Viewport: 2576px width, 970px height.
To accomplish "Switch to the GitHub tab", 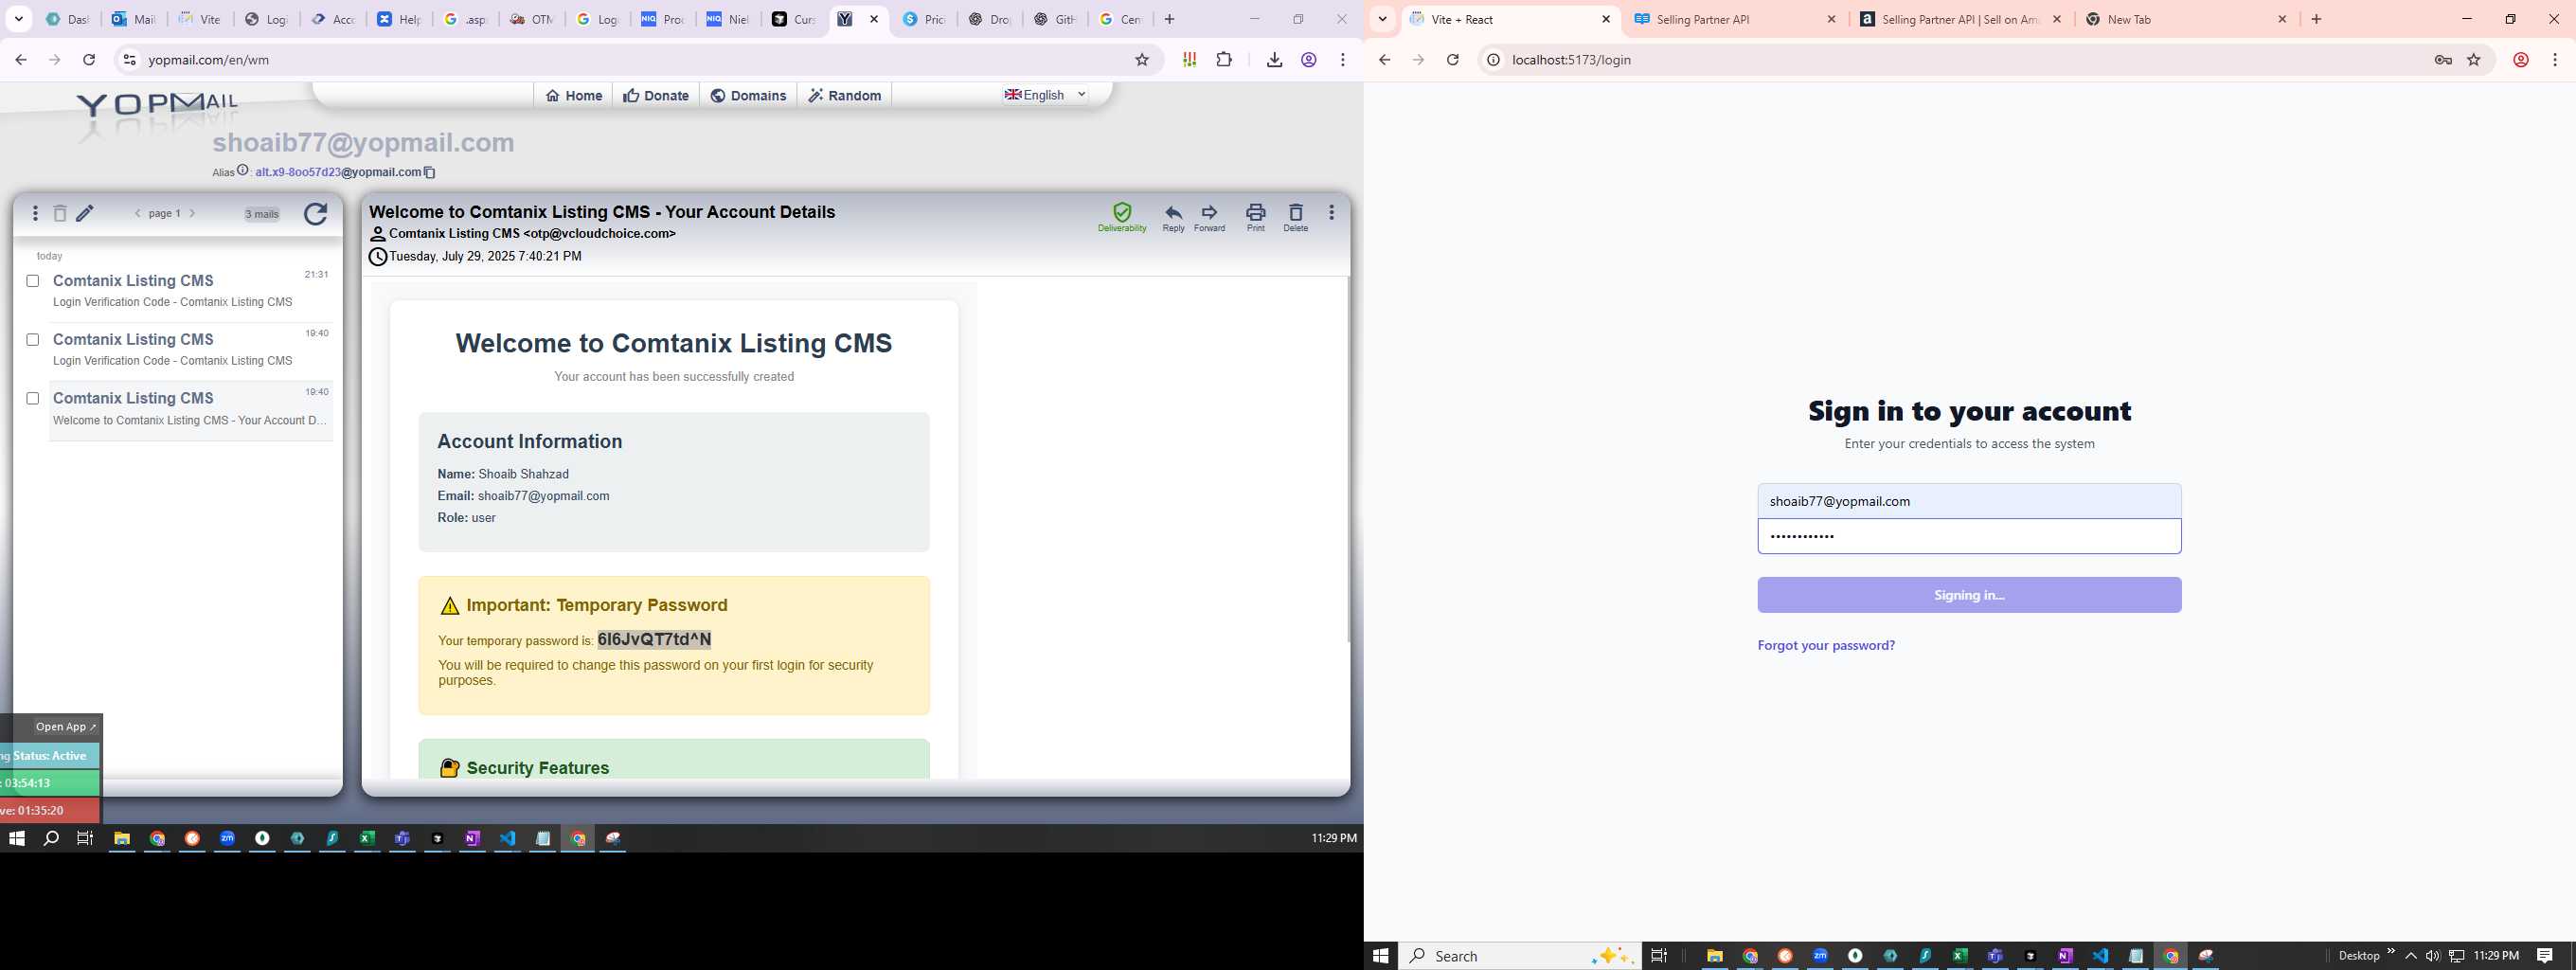I will point(1055,19).
